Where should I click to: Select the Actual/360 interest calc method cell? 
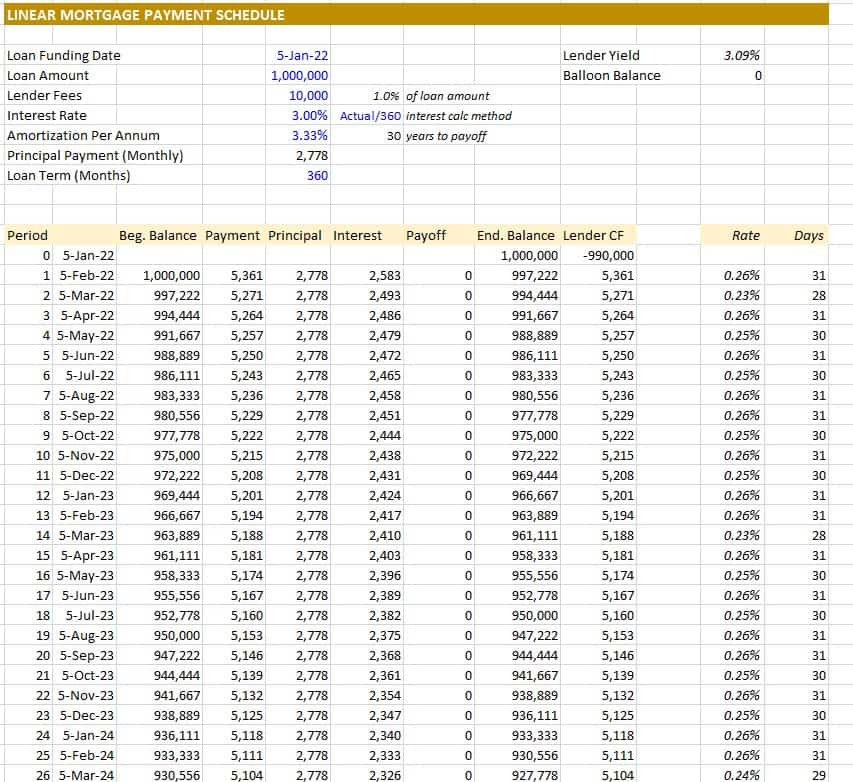point(370,116)
